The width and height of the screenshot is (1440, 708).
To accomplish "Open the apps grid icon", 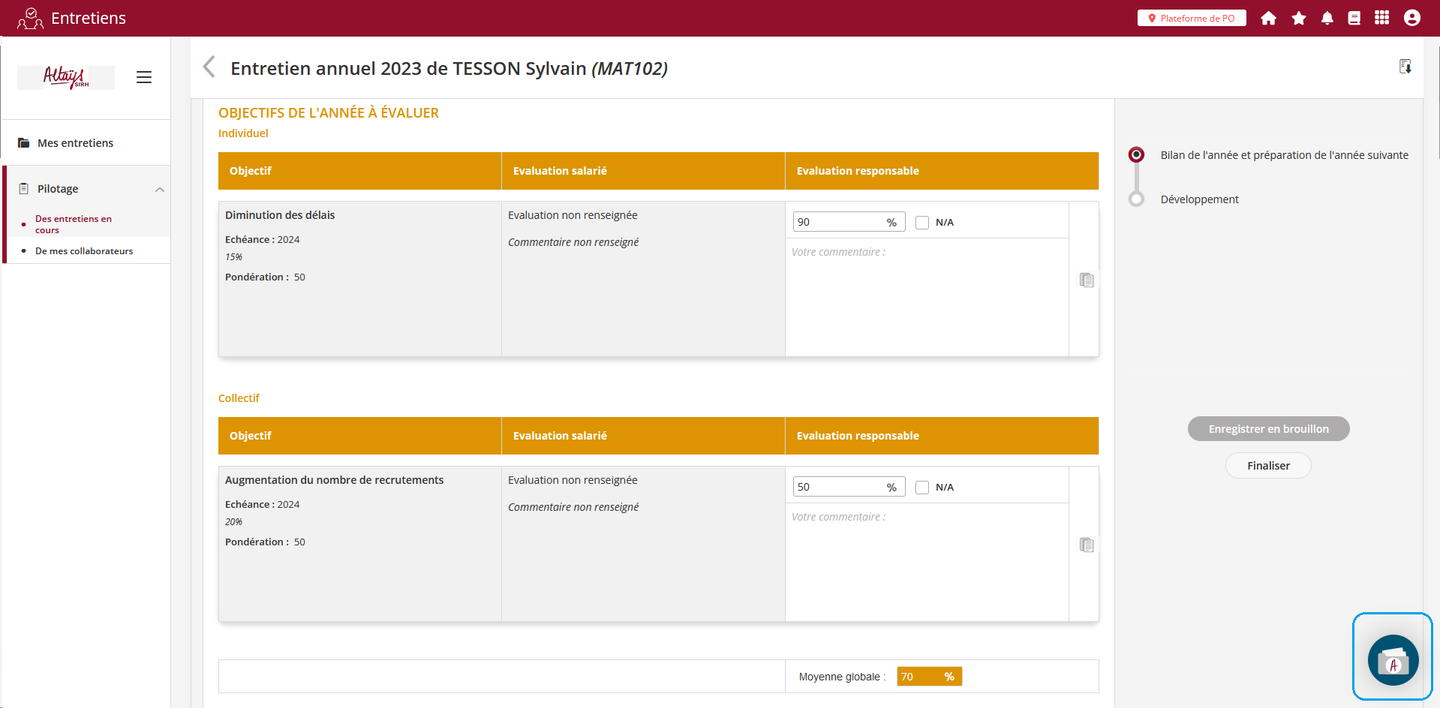I will (x=1382, y=18).
